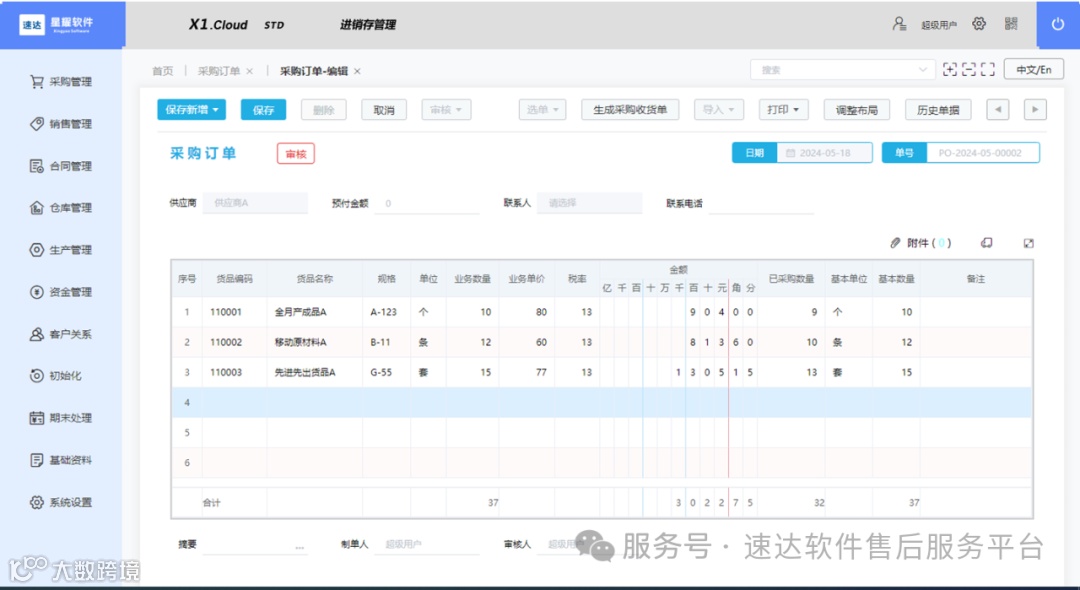Click the 调整布局 button
The height and width of the screenshot is (590, 1080).
click(857, 109)
